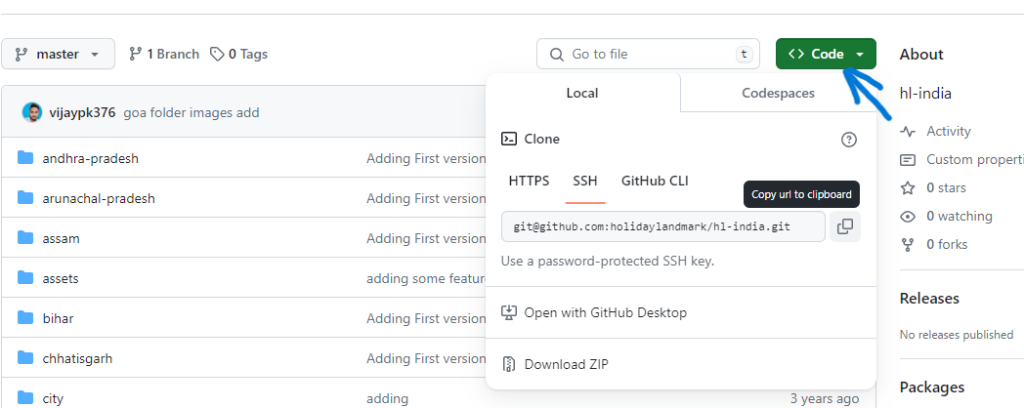Open the andhra-pradesh folder
Image resolution: width=1024 pixels, height=408 pixels.
click(90, 158)
